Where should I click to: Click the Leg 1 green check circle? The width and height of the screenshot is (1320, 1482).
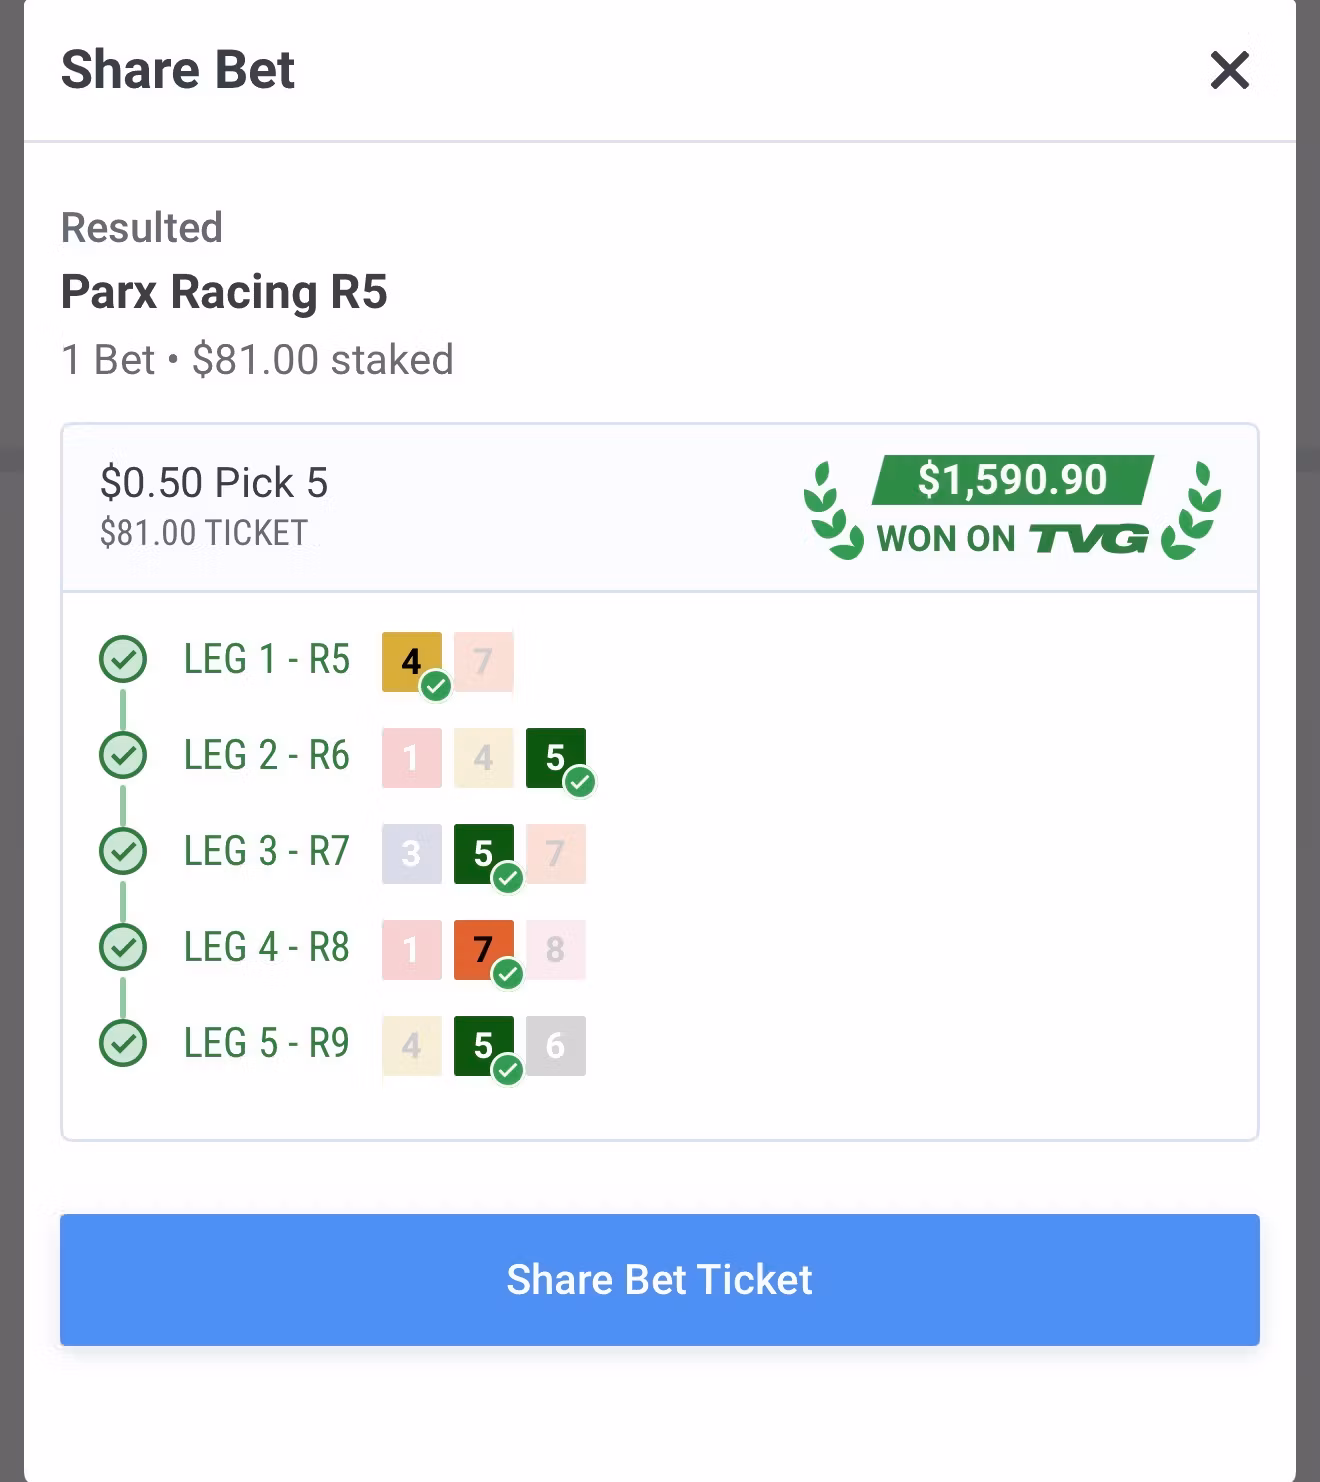(123, 659)
